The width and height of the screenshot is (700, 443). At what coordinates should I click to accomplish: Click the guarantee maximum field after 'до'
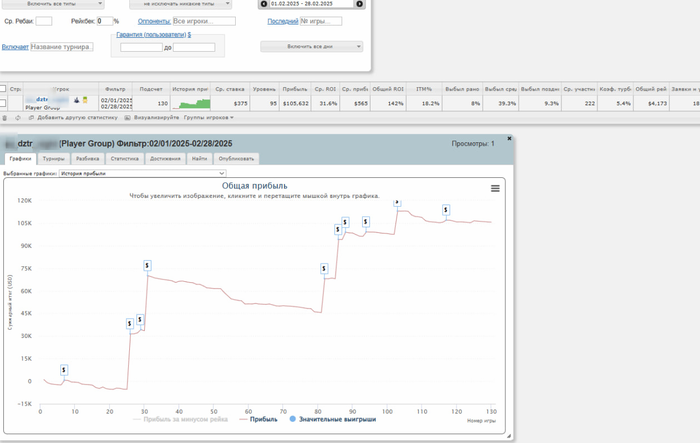point(194,47)
